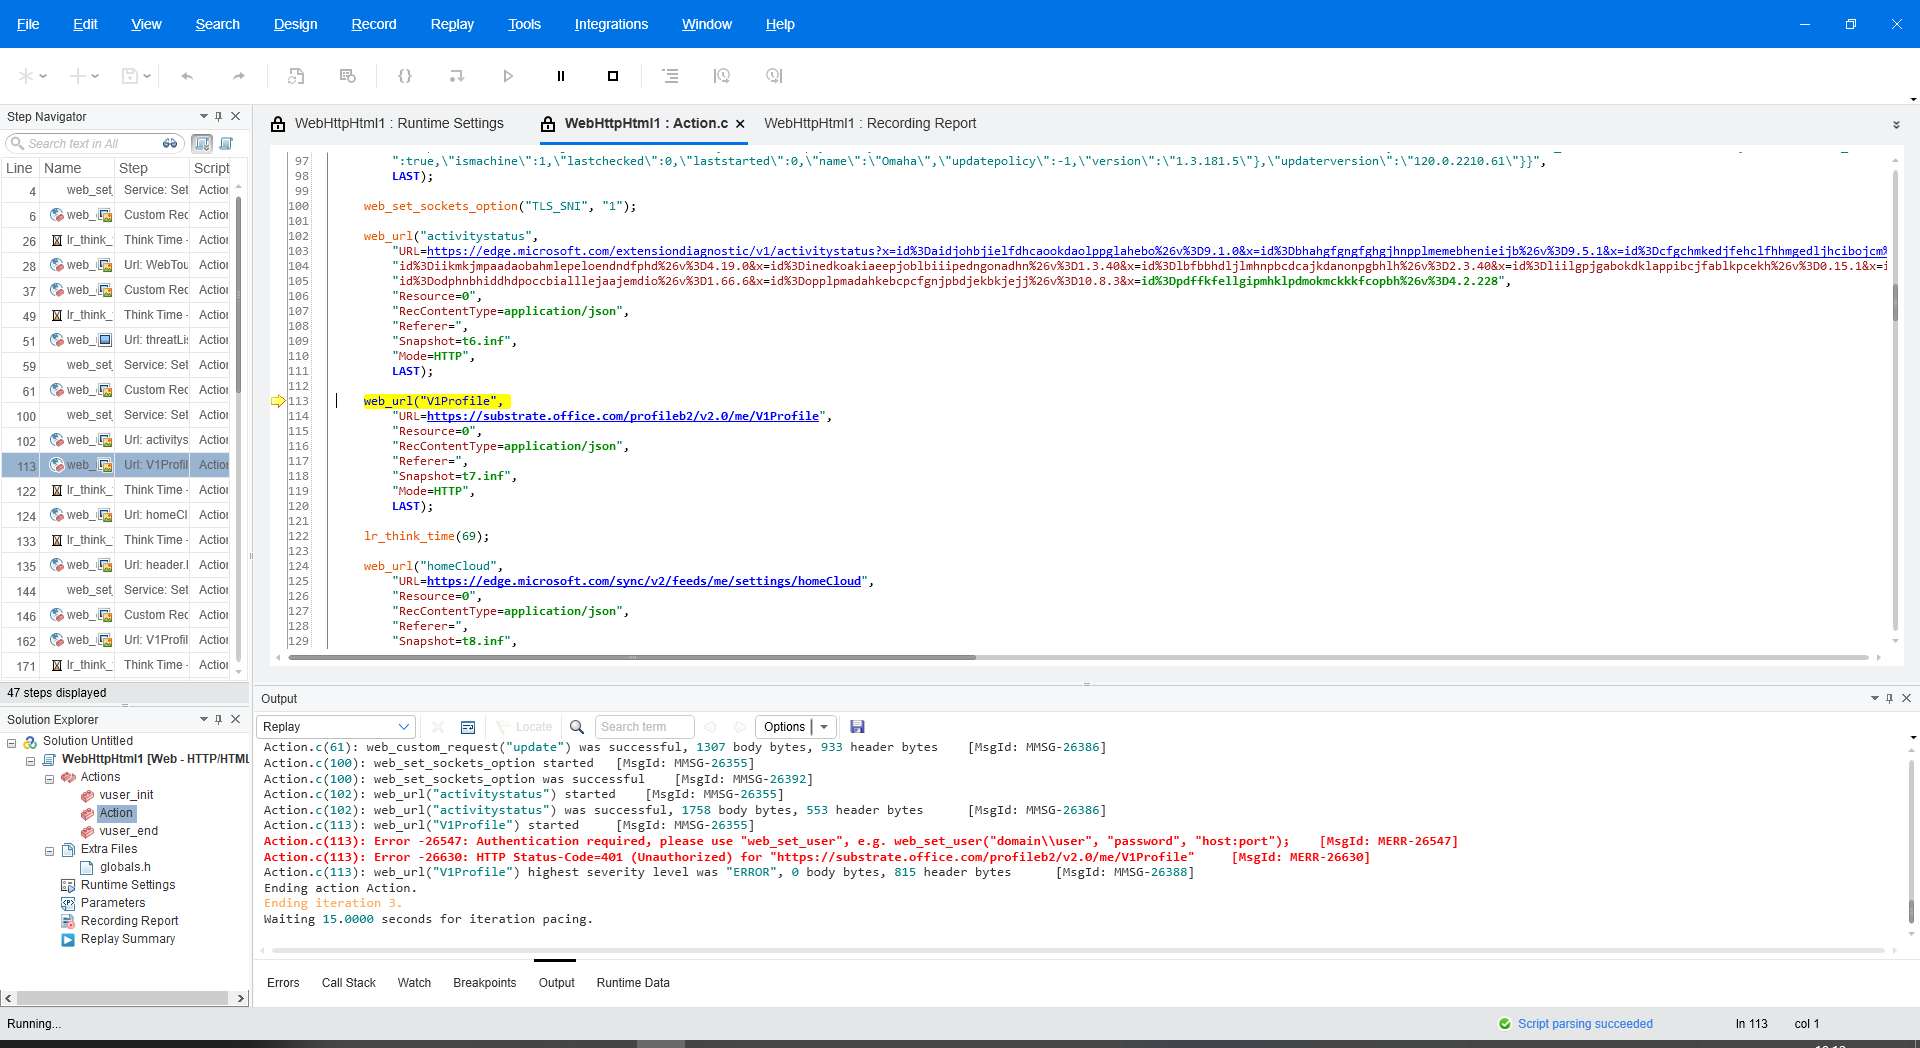Toggle the second Step Navigator view button
Screen dimensions: 1920x1048
[x=226, y=144]
